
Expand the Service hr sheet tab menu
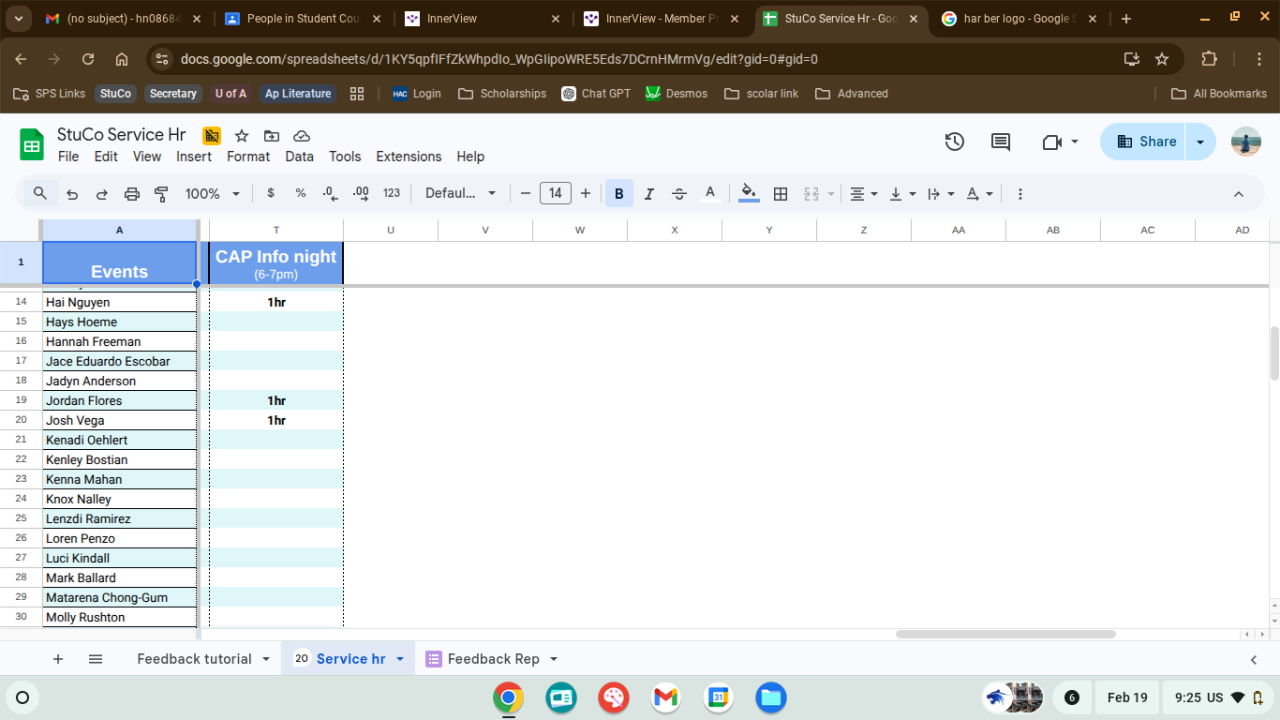coord(400,659)
